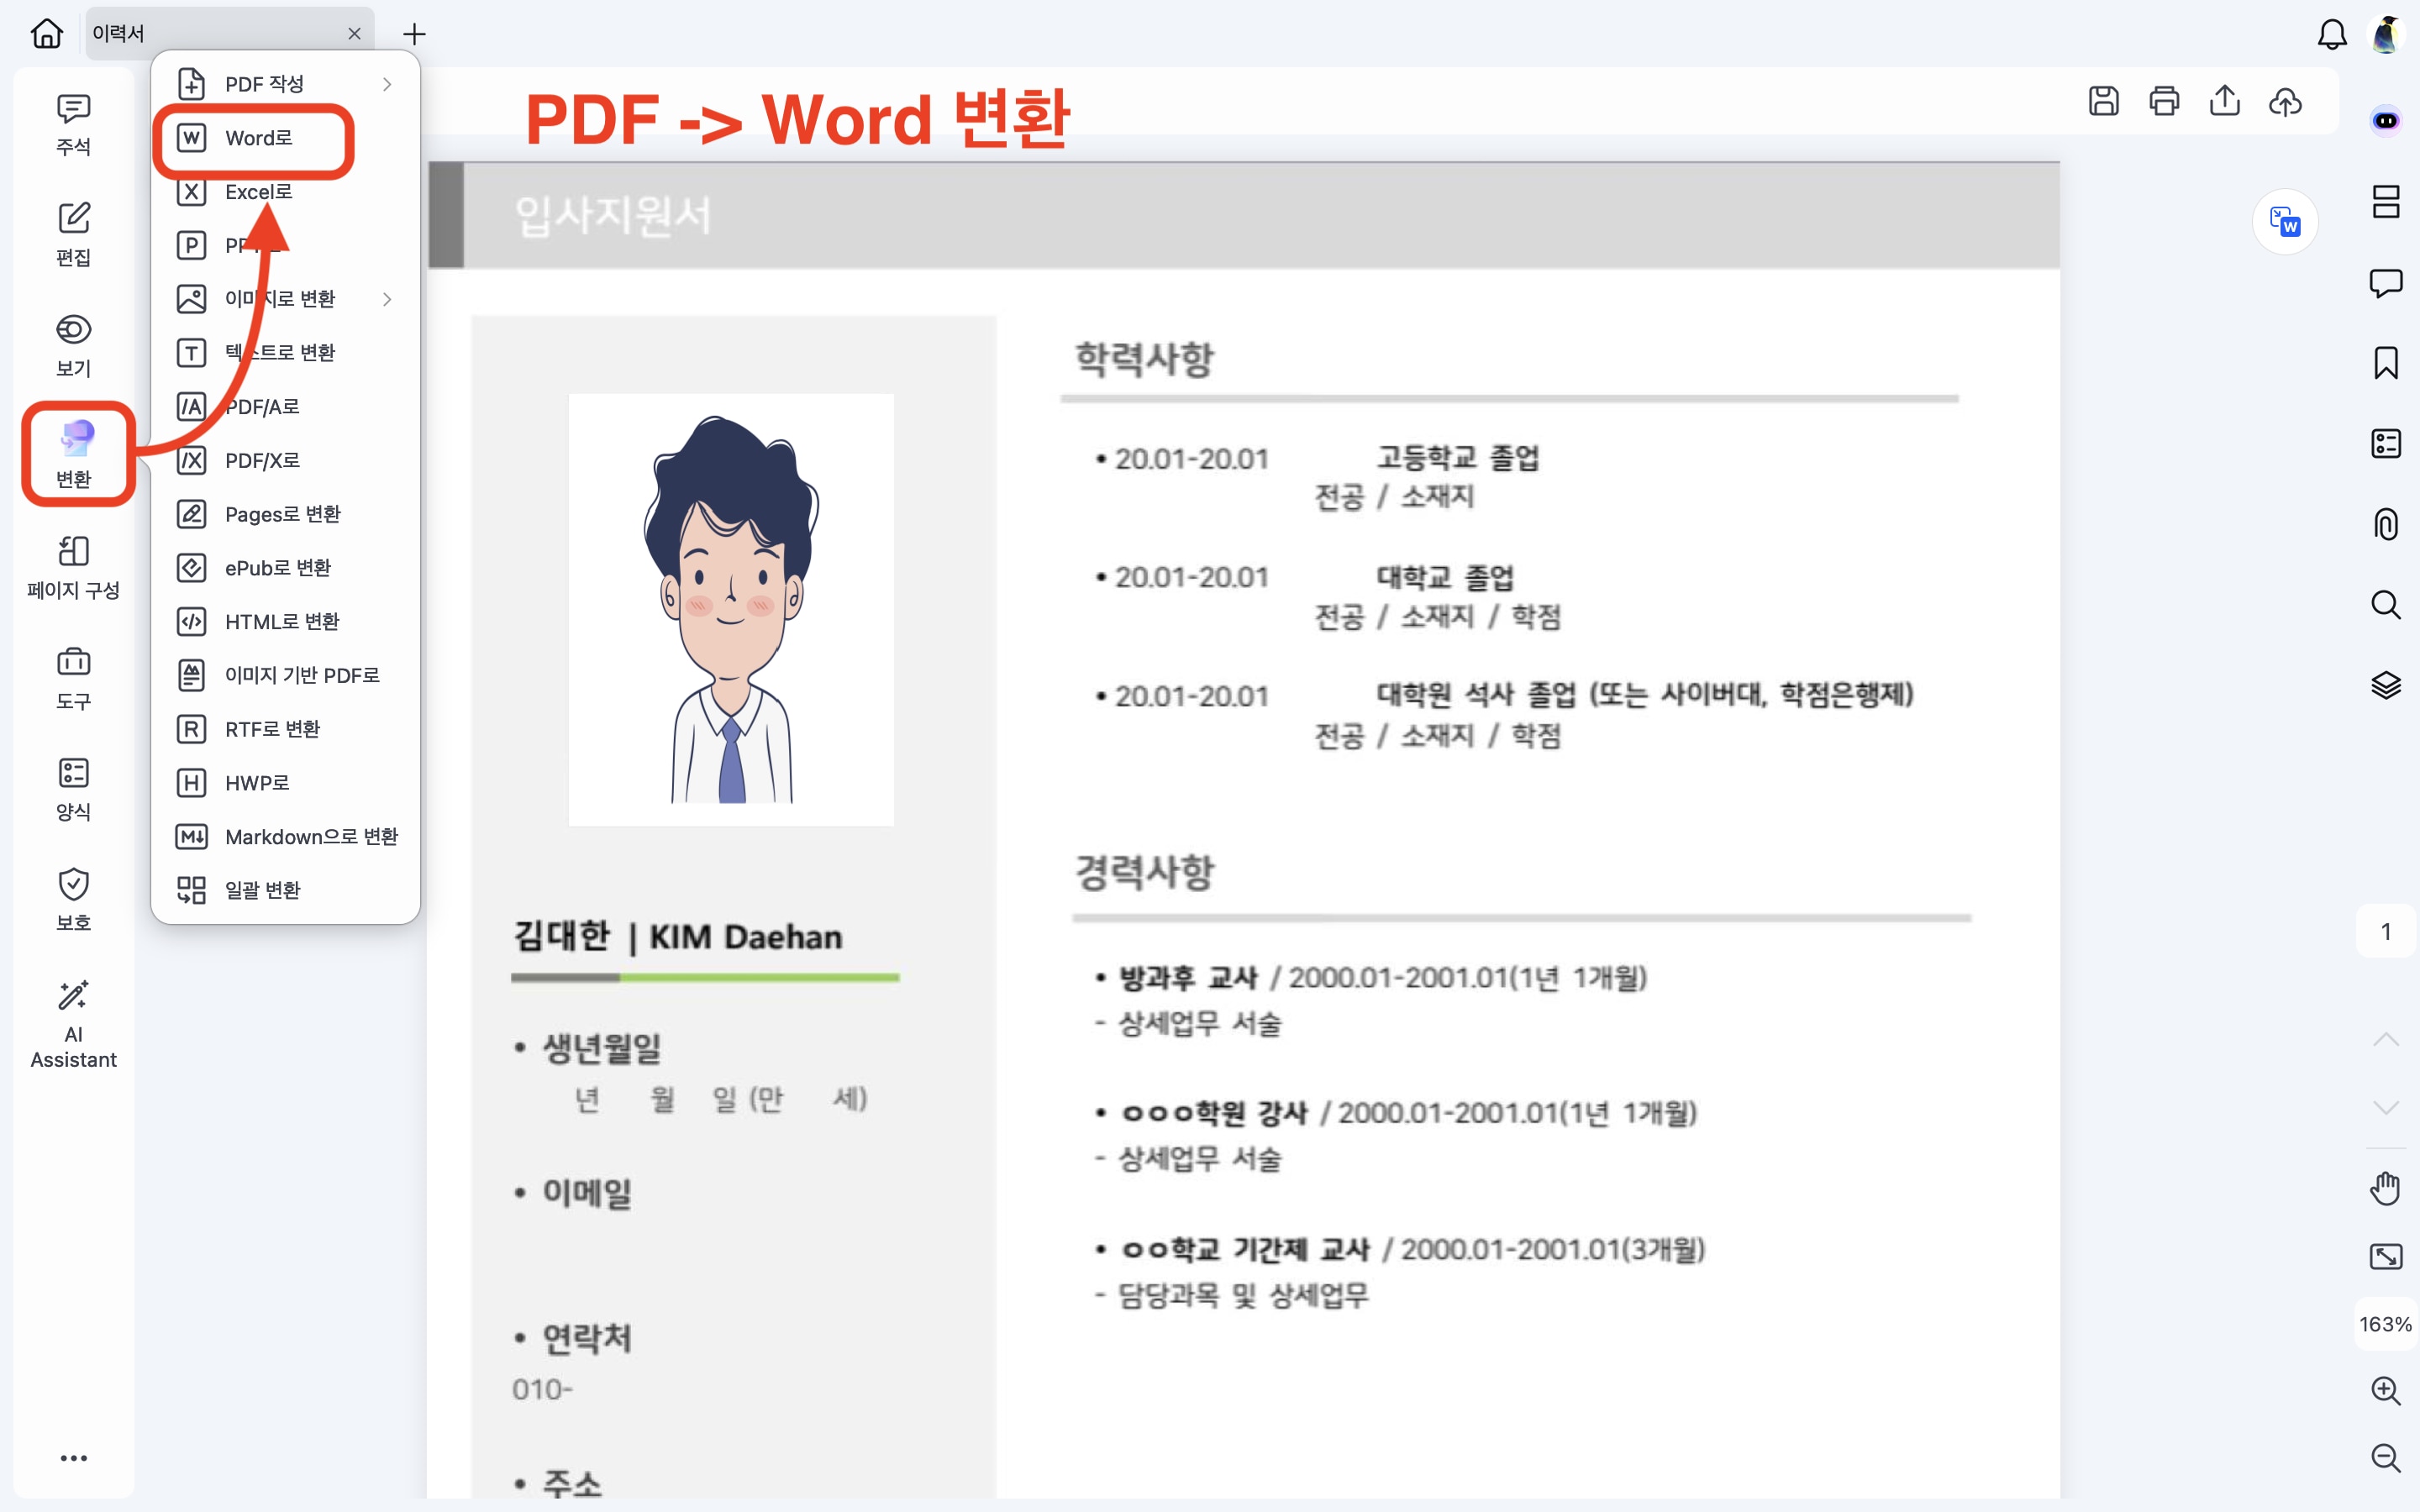This screenshot has width=2420, height=1512.
Task: Click the 보호 (protect) shield icon
Action: (73, 899)
